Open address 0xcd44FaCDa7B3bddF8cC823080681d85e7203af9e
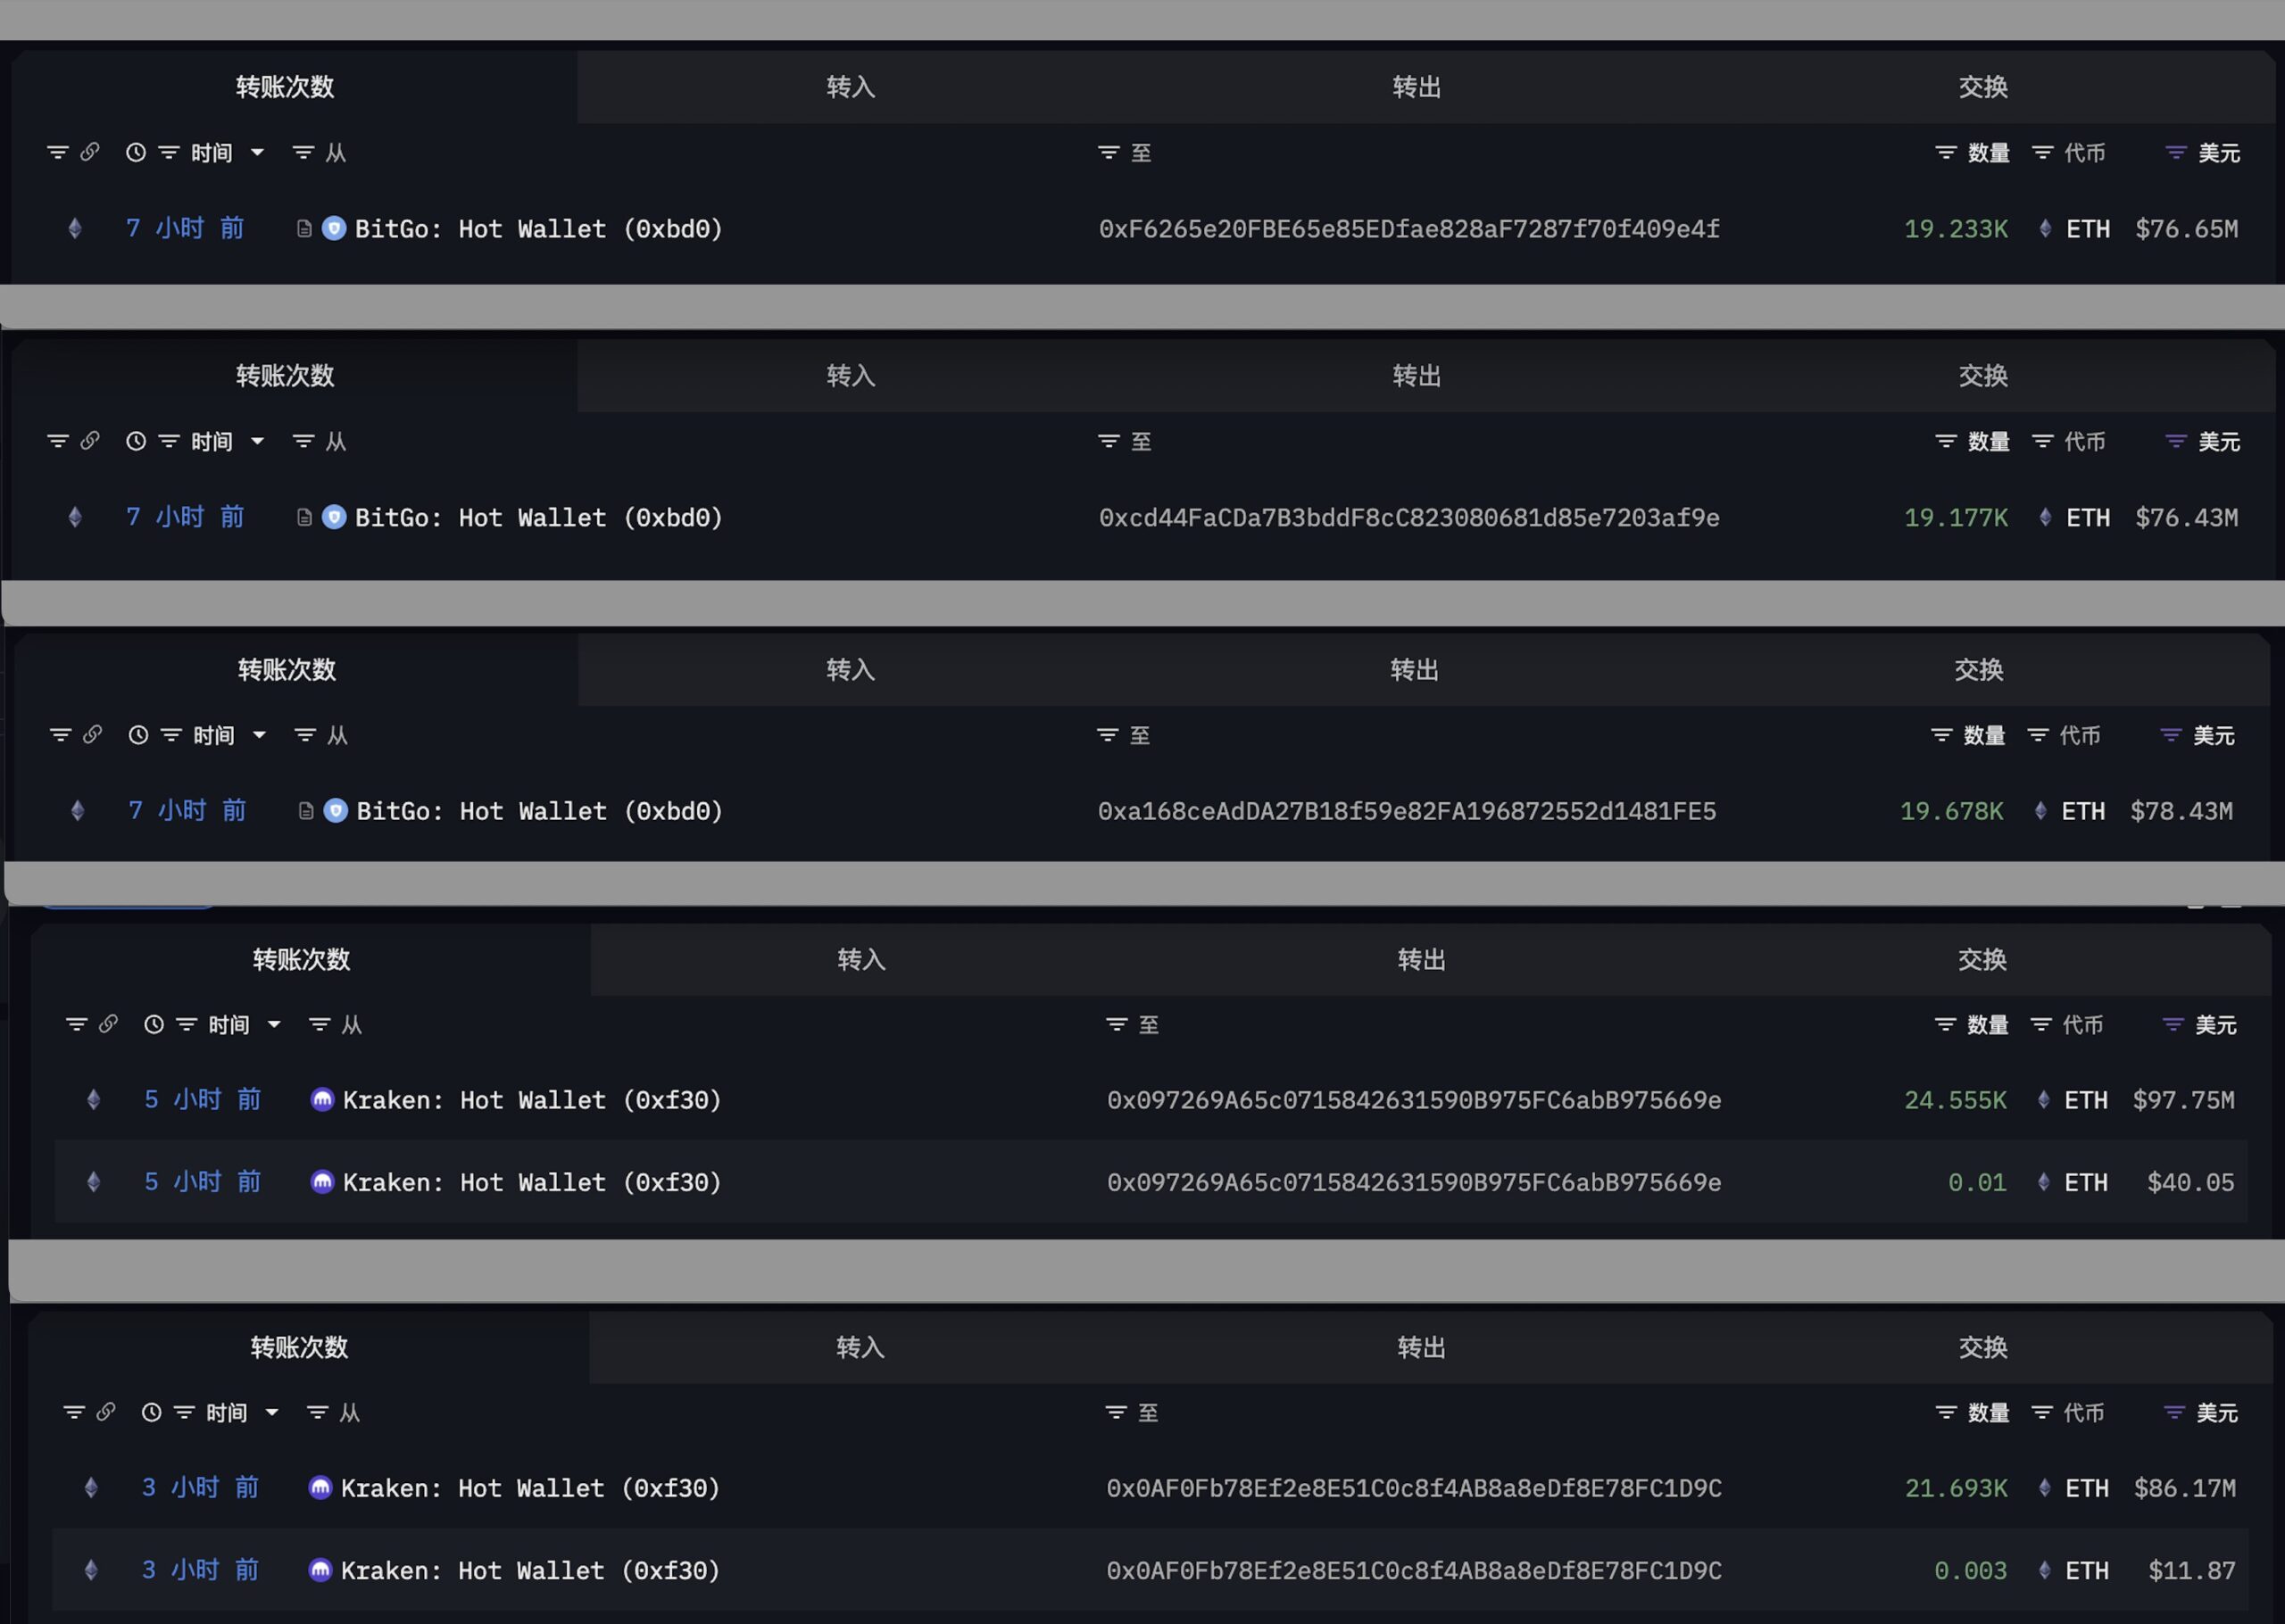The height and width of the screenshot is (1624, 2285). 1409,518
